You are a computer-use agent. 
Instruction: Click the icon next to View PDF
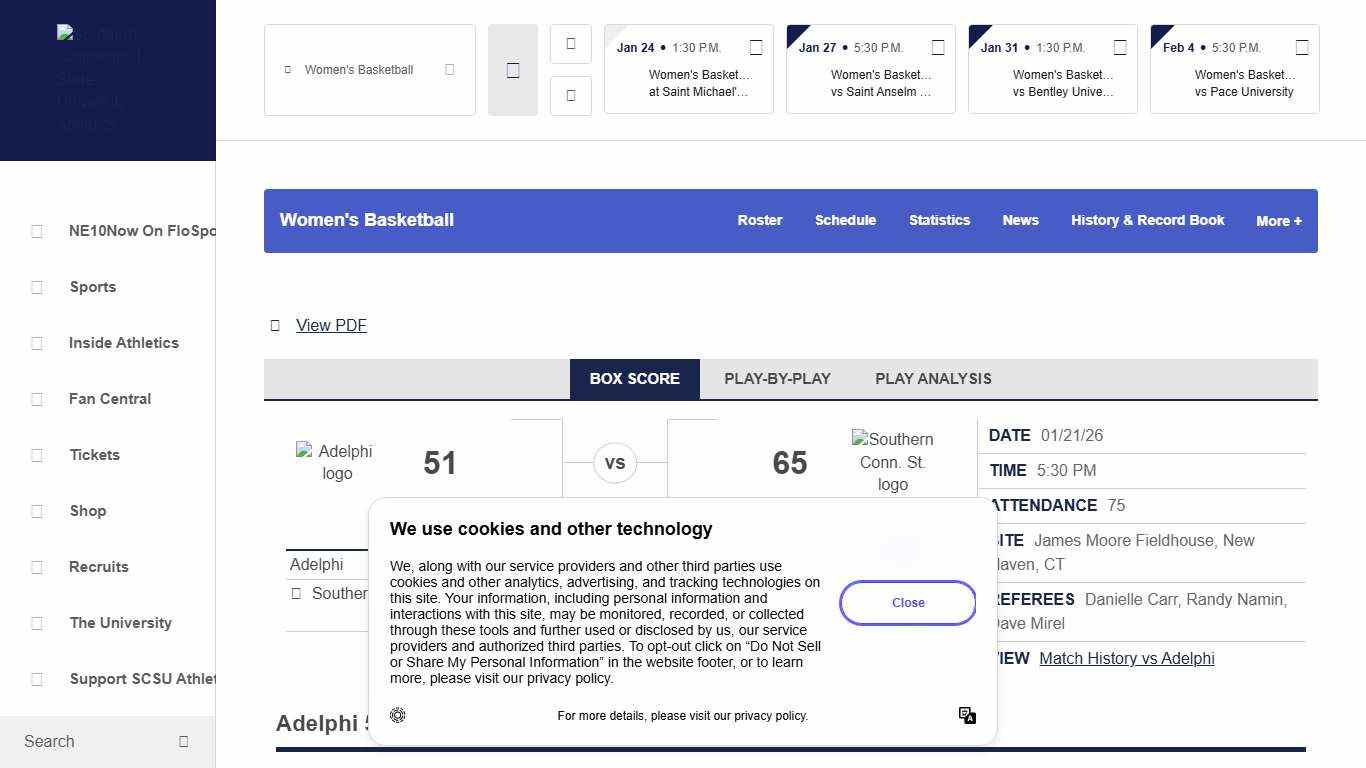275,326
